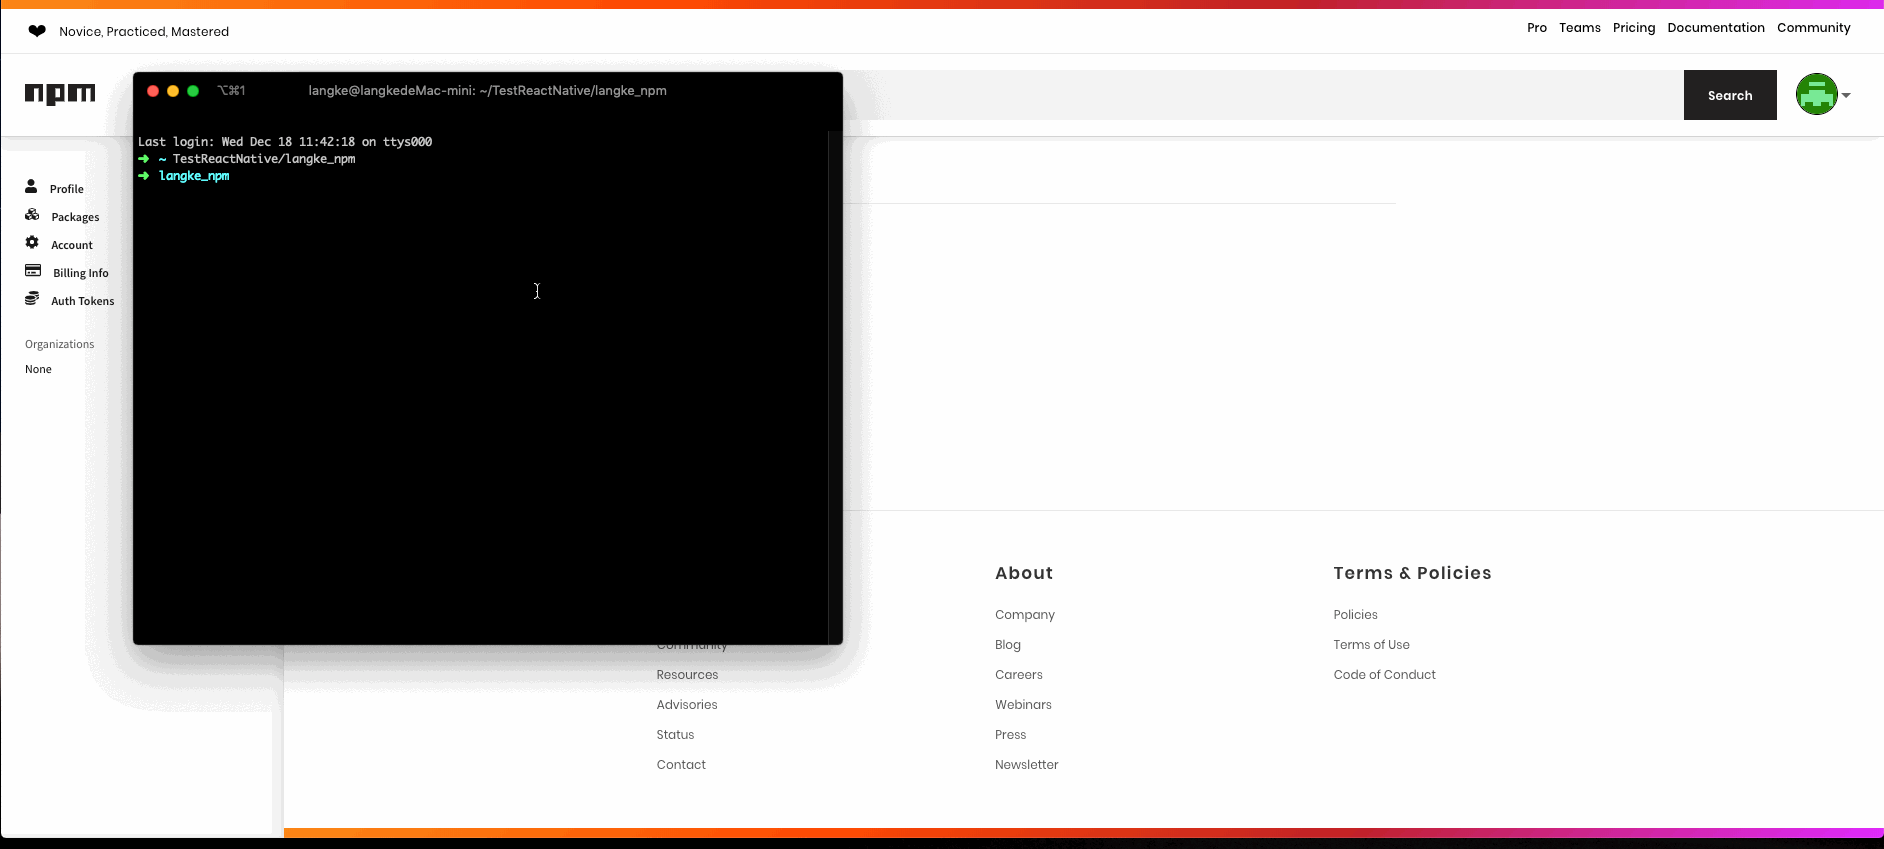The height and width of the screenshot is (849, 1884).
Task: Open the user avatar menu
Action: (1822, 95)
